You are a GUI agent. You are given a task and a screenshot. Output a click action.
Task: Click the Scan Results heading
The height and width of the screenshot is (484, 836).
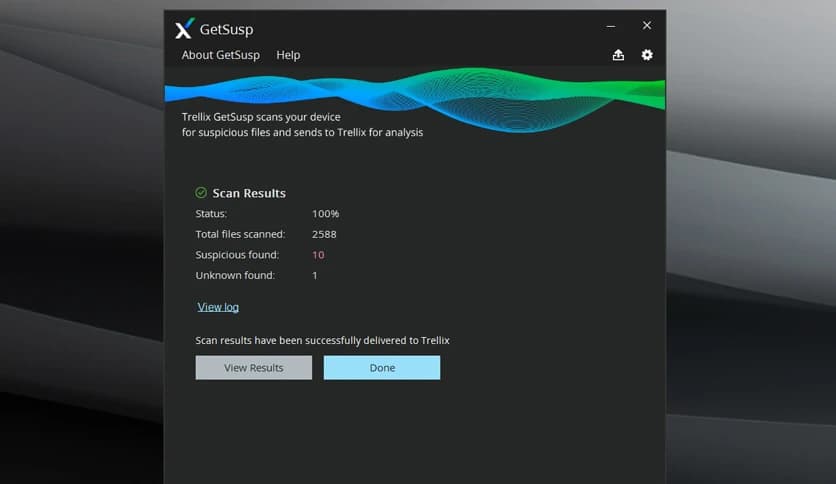[249, 193]
